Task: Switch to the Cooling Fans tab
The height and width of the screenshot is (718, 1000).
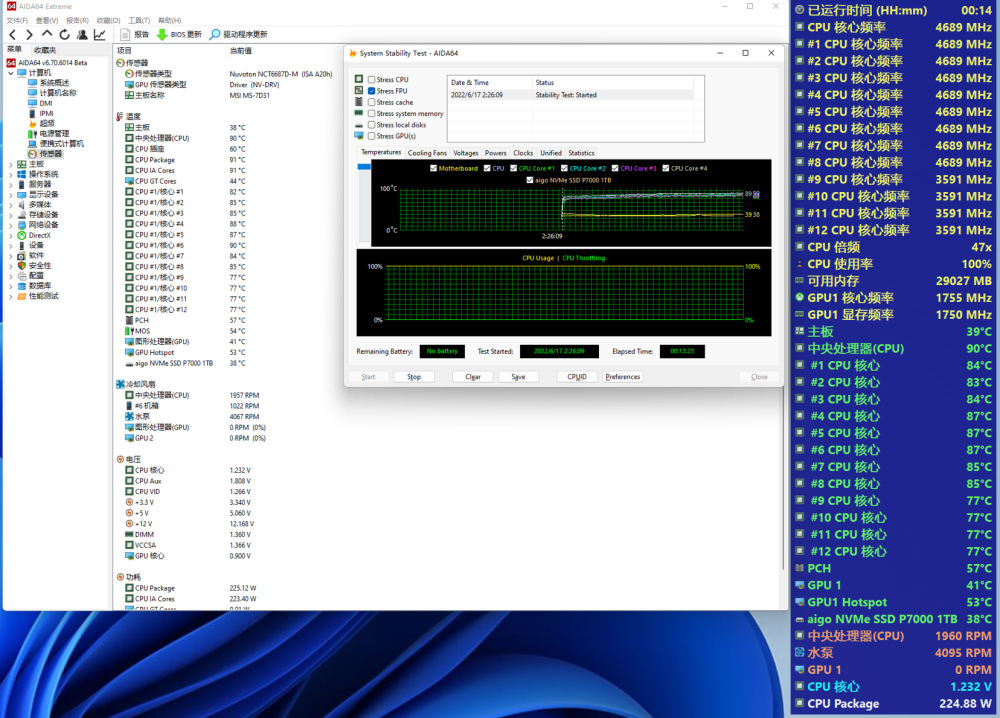Action: pyautogui.click(x=427, y=153)
